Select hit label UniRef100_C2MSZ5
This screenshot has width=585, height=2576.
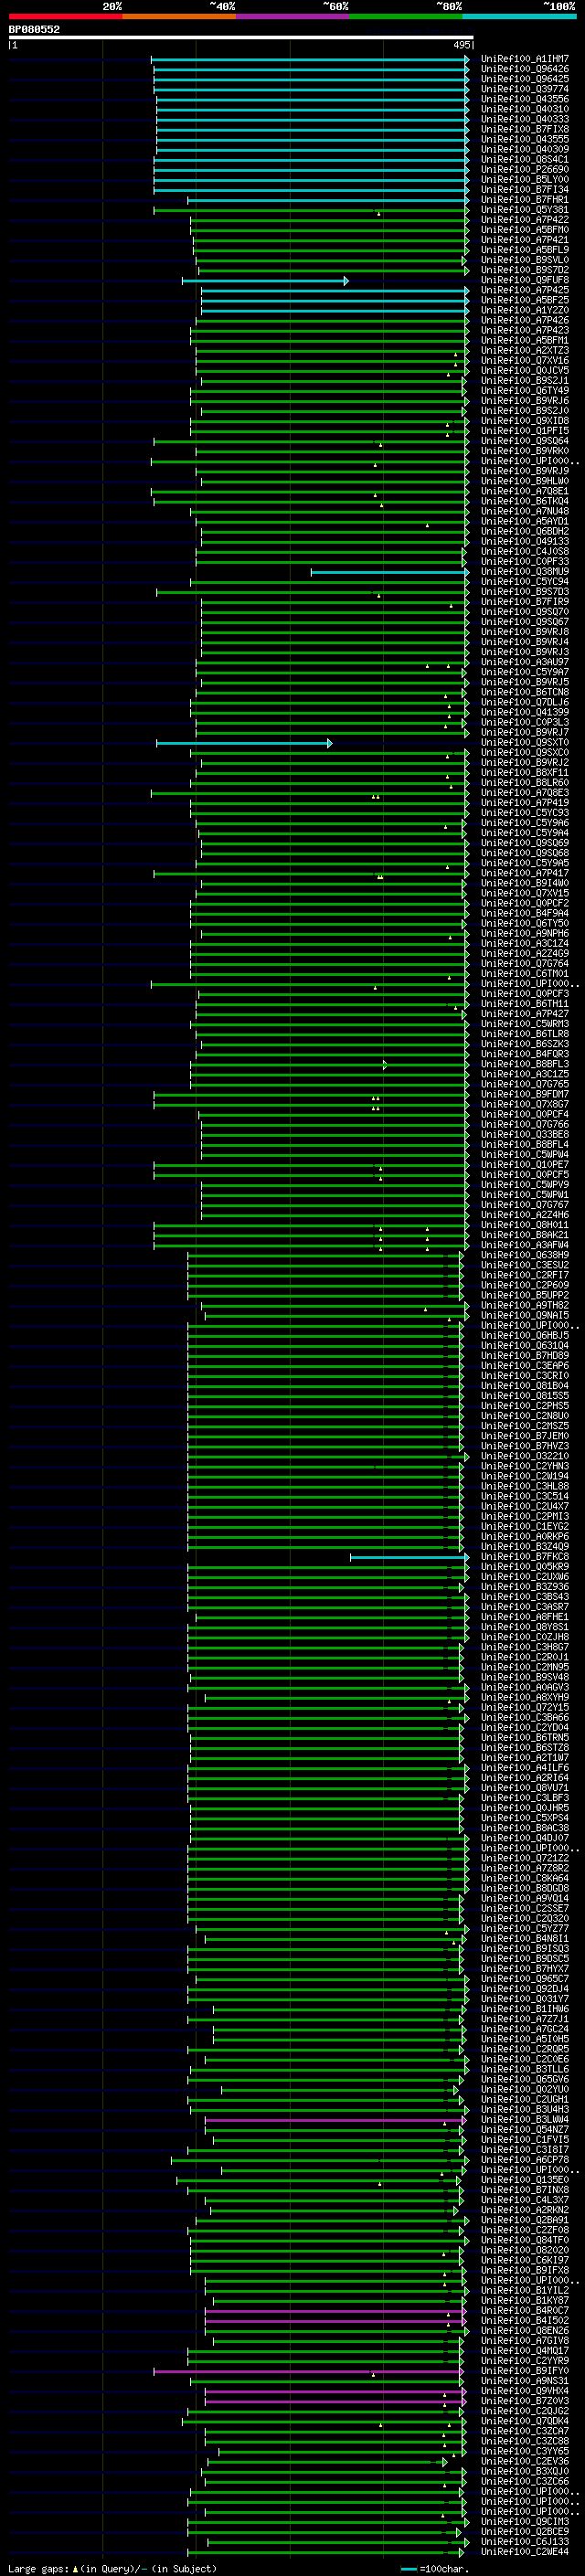524,1427
